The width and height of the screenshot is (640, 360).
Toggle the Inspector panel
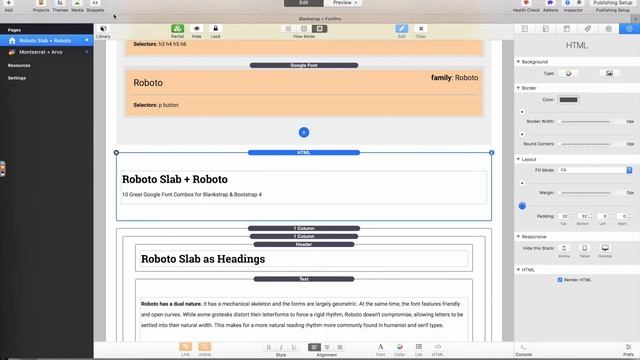click(x=573, y=5)
